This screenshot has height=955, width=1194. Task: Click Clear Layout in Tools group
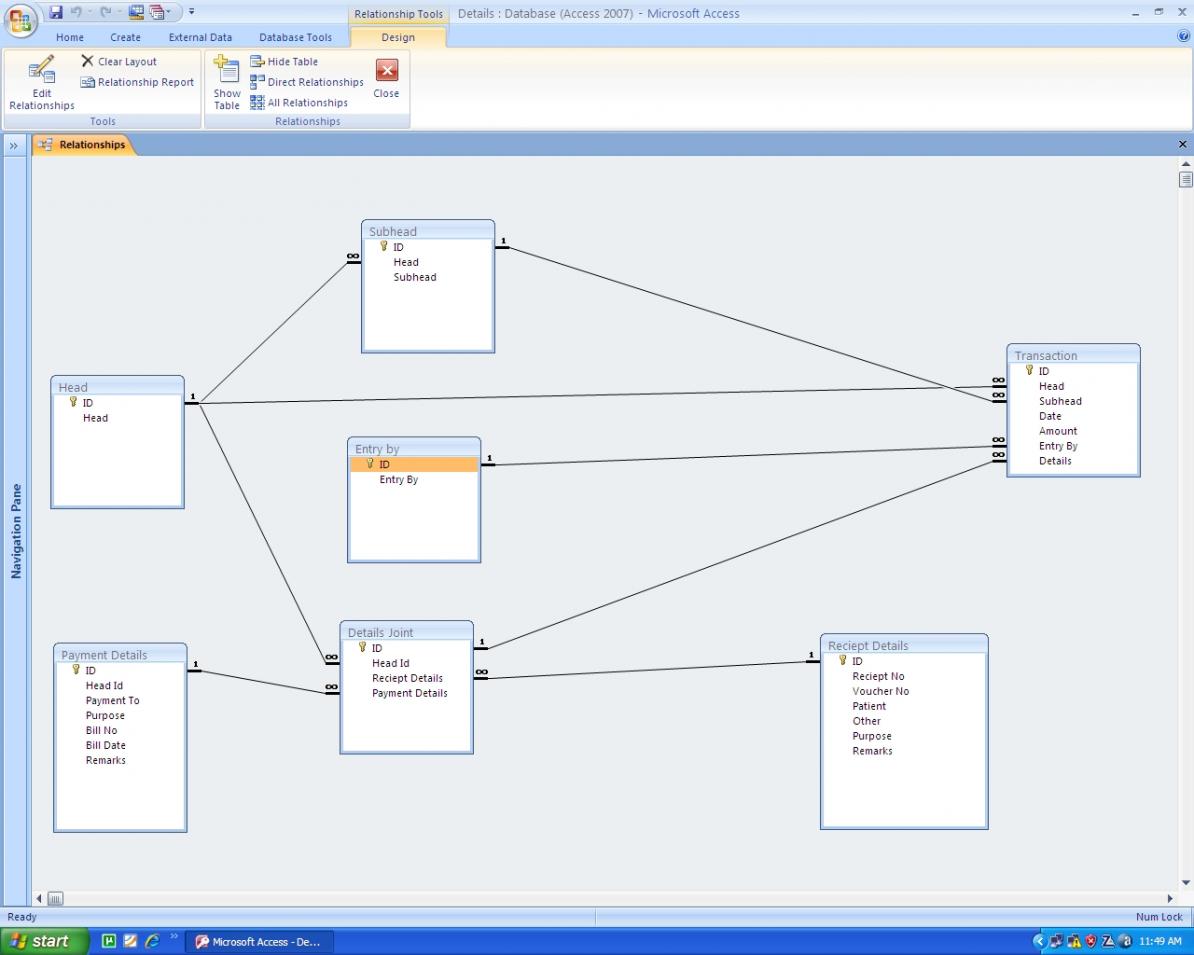coord(119,62)
